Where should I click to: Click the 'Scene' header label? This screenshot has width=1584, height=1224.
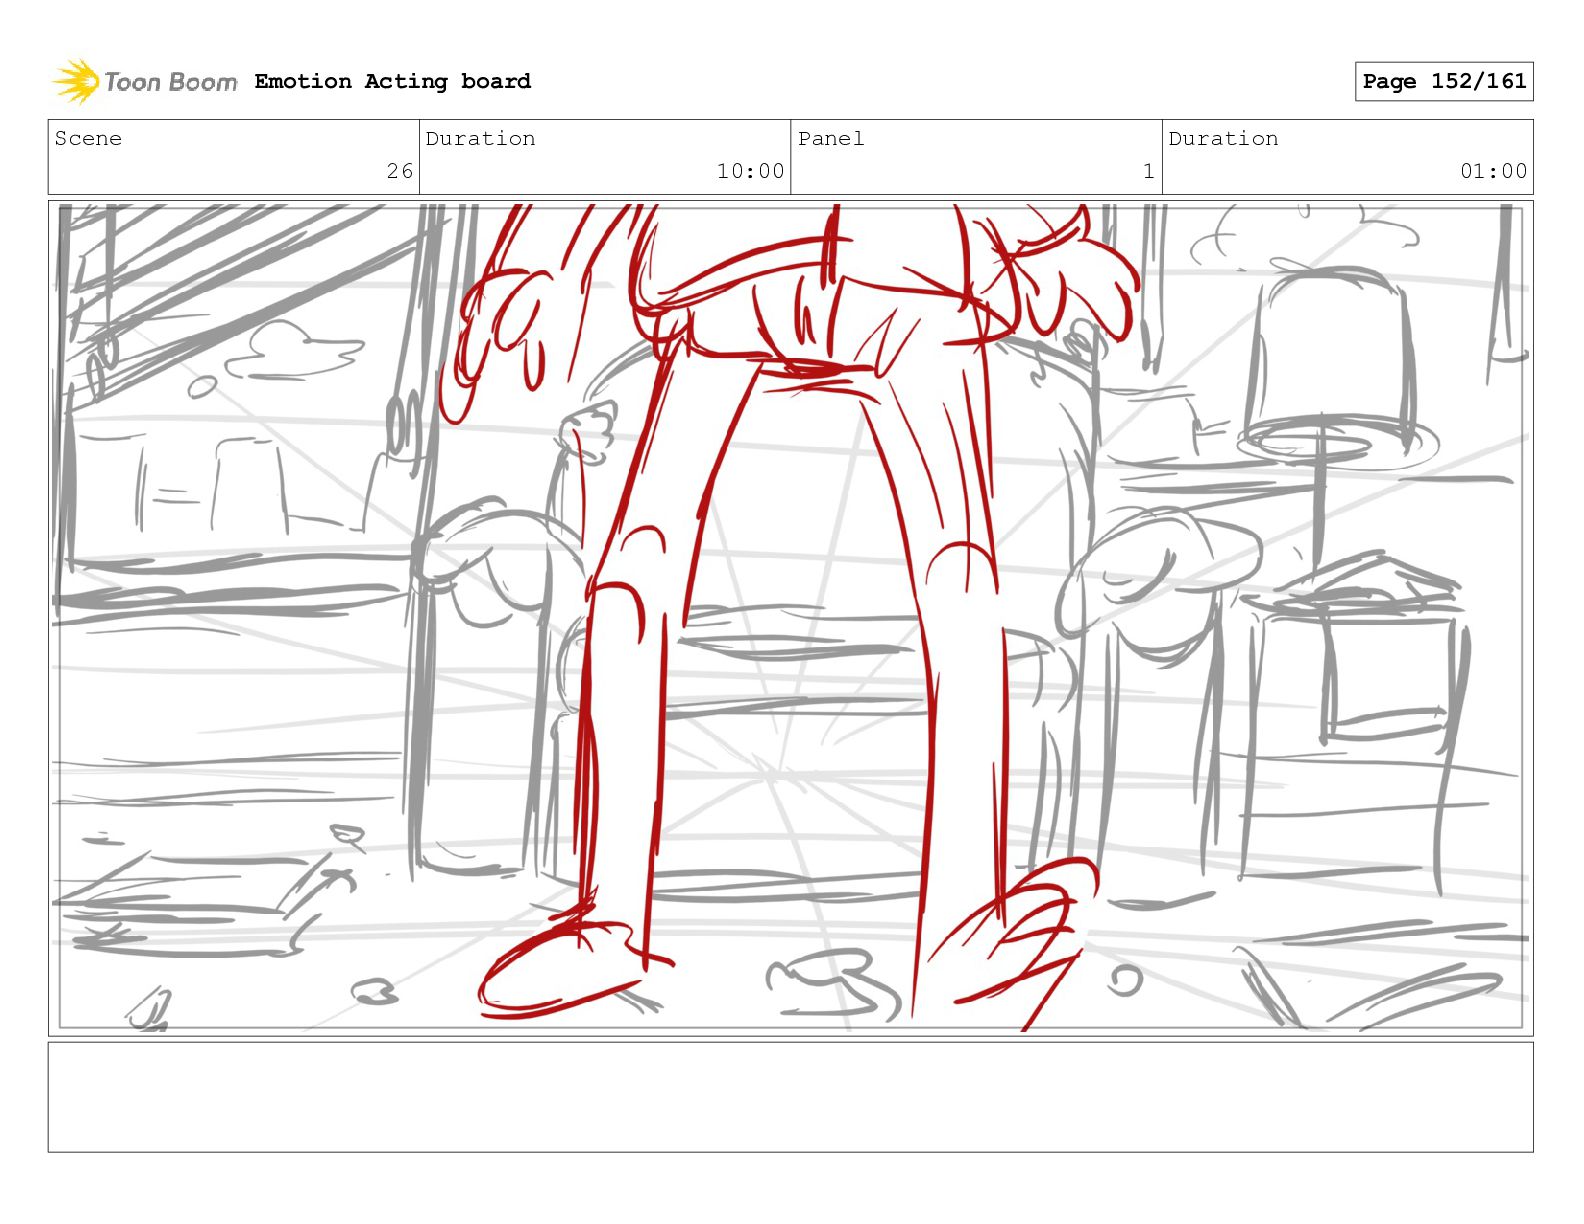(88, 138)
